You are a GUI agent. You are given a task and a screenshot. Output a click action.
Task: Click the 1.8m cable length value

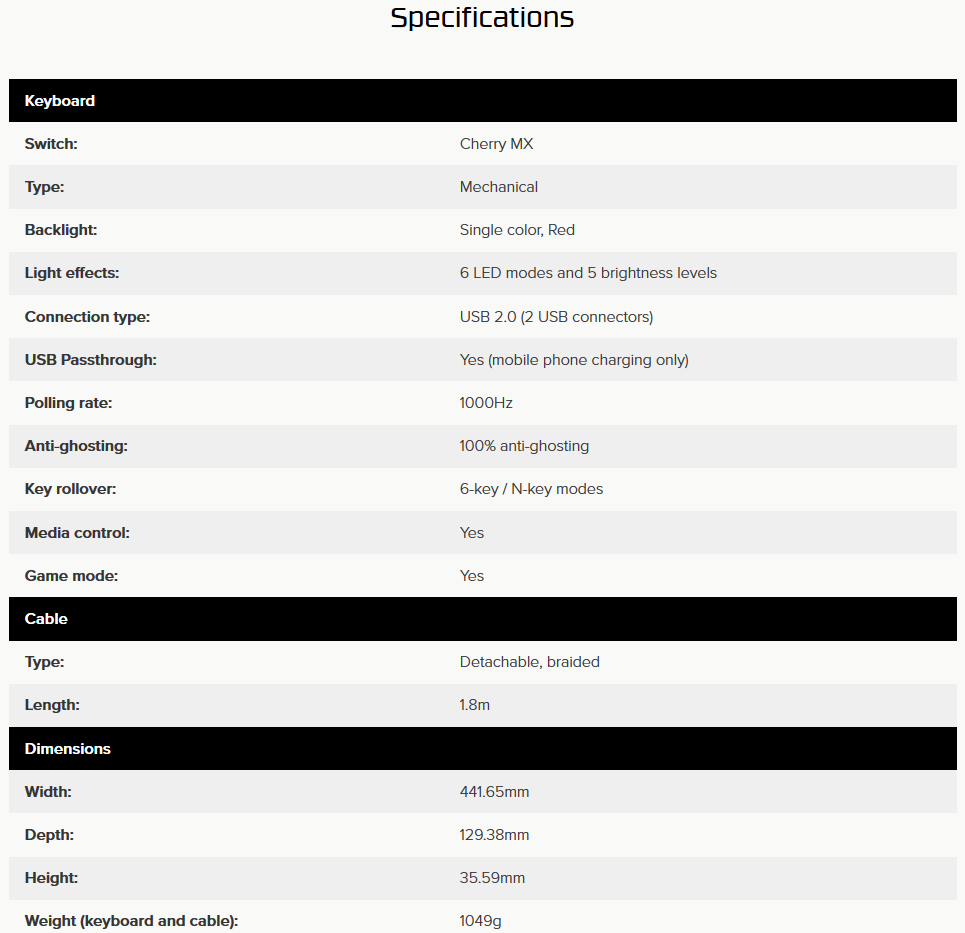475,705
